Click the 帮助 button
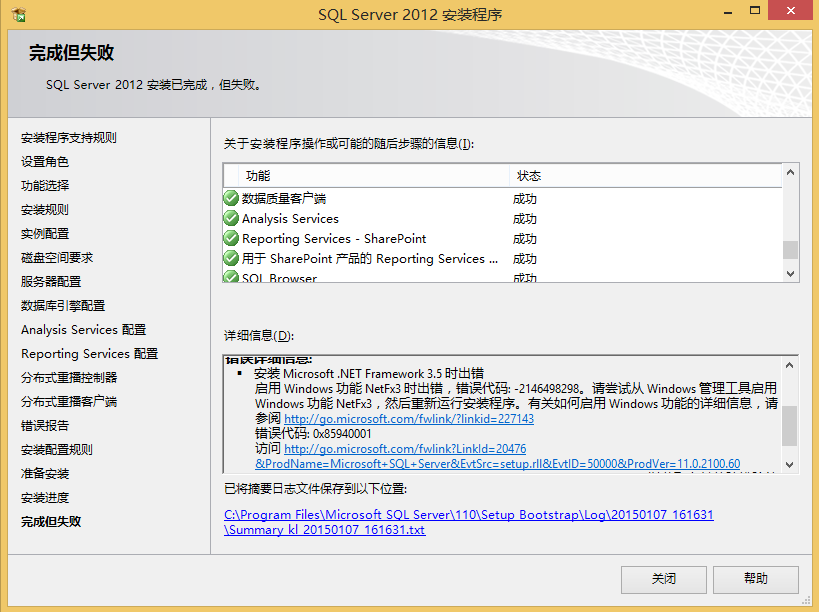 pos(755,579)
